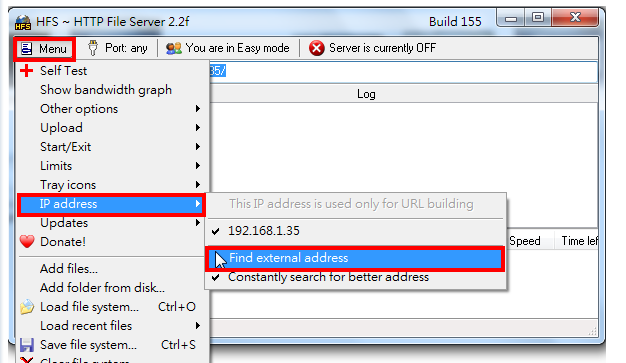Image resolution: width=626 pixels, height=363 pixels.
Task: Open IP address submenu
Action: click(111, 204)
